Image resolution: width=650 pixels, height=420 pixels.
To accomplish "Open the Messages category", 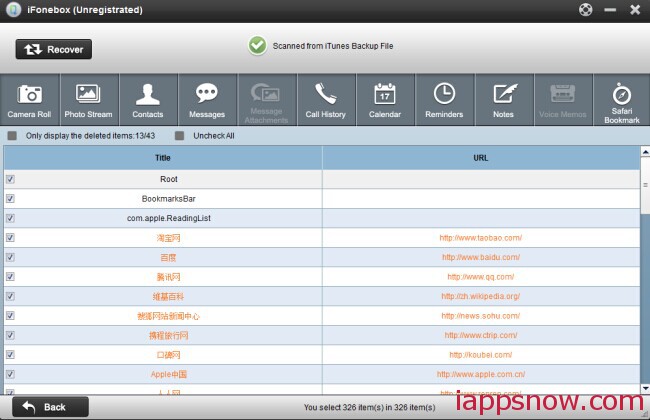I will tap(207, 100).
